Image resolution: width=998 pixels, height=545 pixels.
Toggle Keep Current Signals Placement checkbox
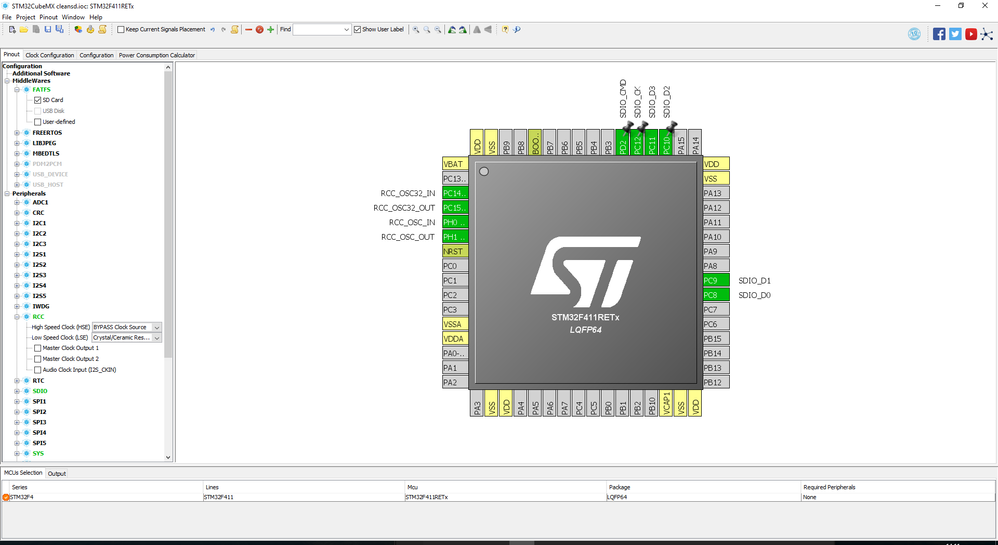pyautogui.click(x=121, y=29)
